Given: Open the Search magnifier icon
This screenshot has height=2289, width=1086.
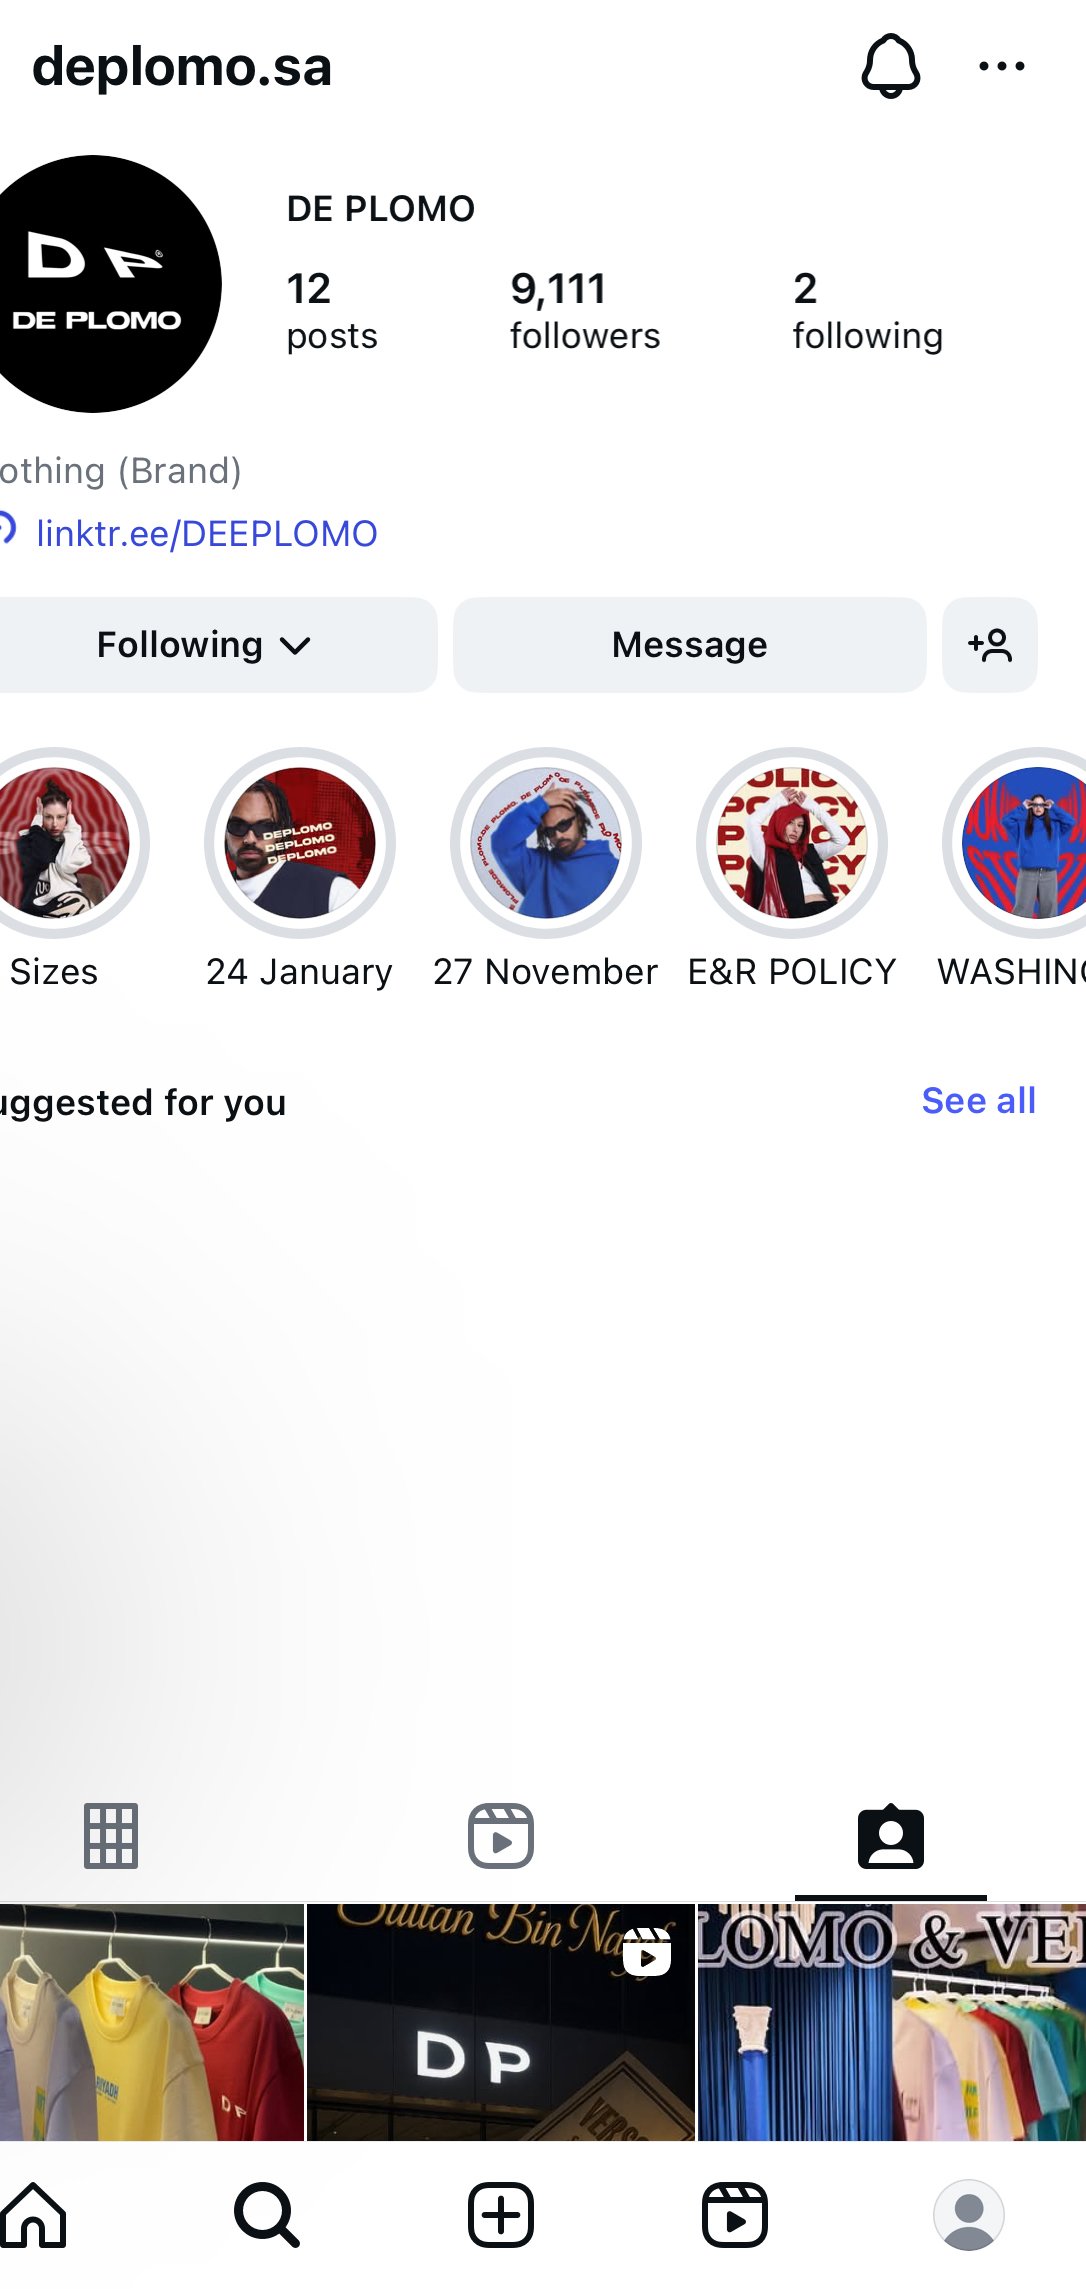Looking at the screenshot, I should (x=266, y=2214).
